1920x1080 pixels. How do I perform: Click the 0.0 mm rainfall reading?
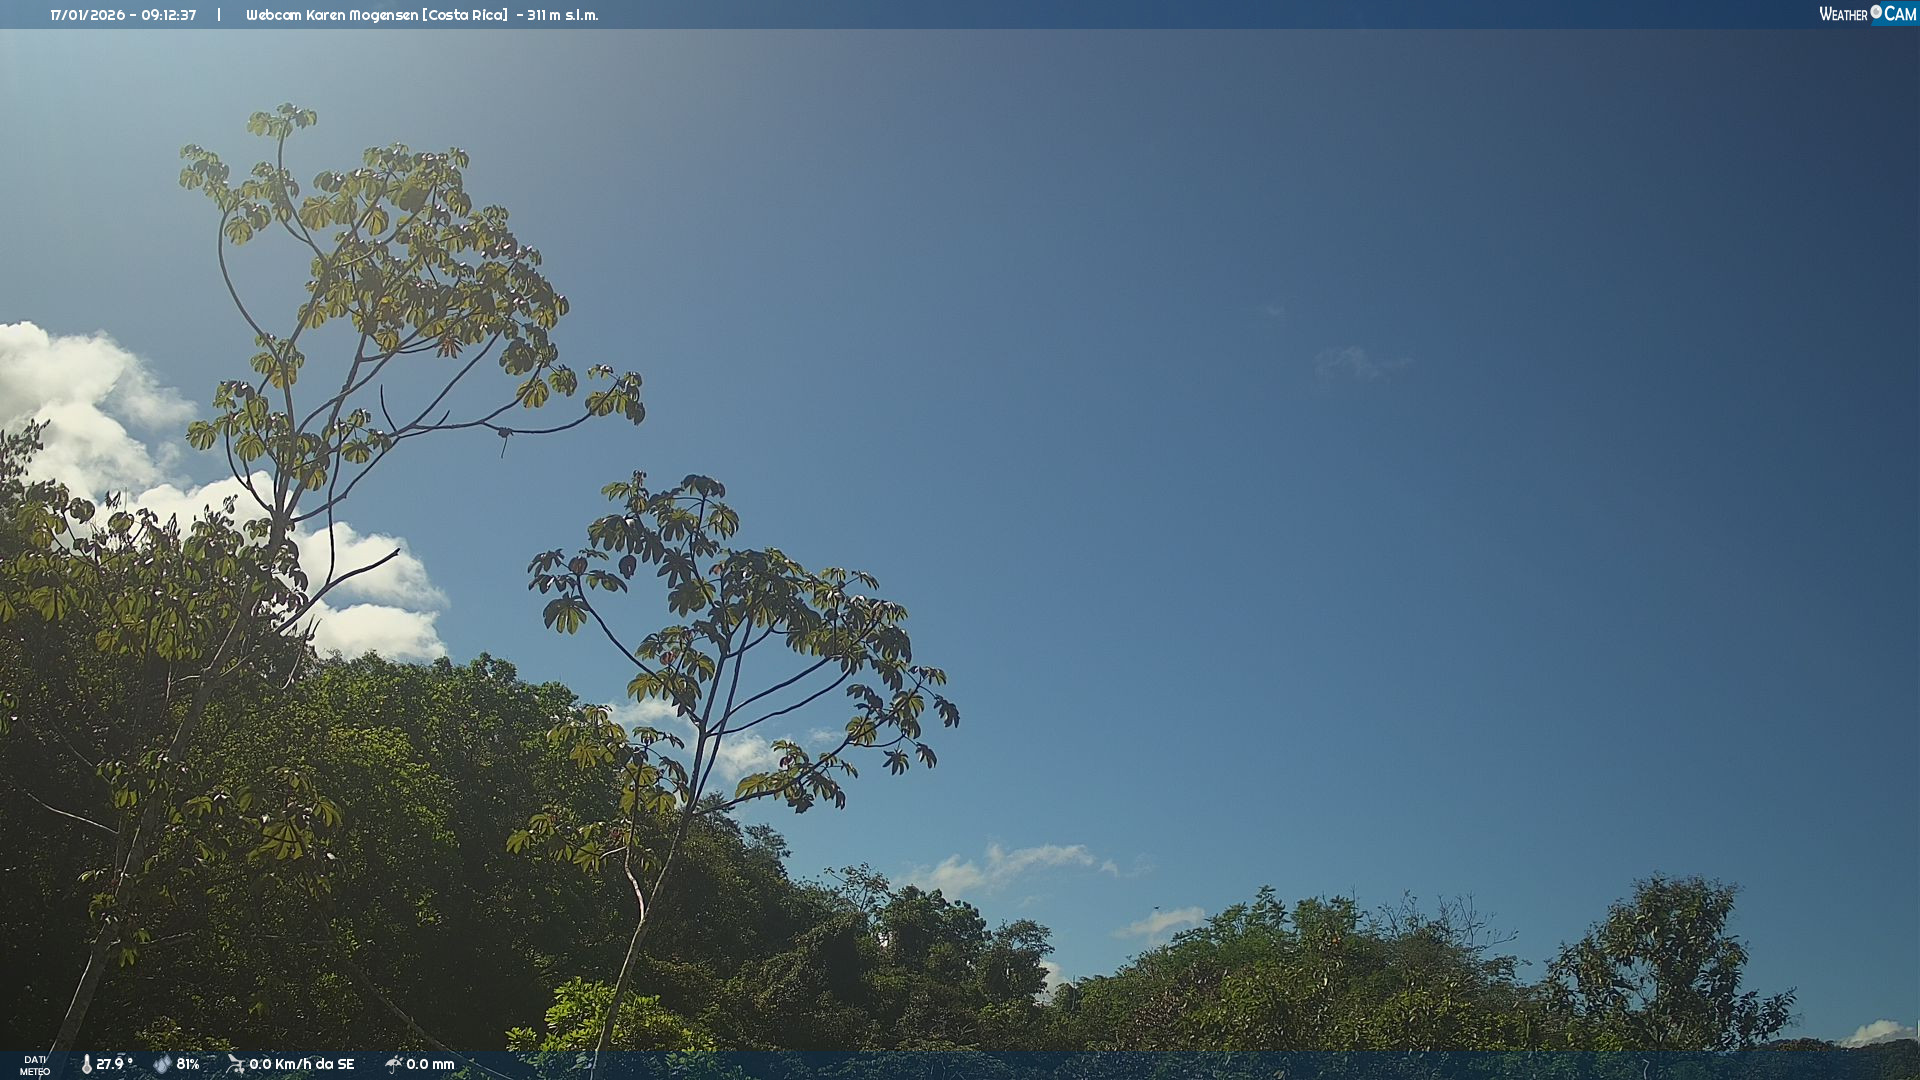430,1064
